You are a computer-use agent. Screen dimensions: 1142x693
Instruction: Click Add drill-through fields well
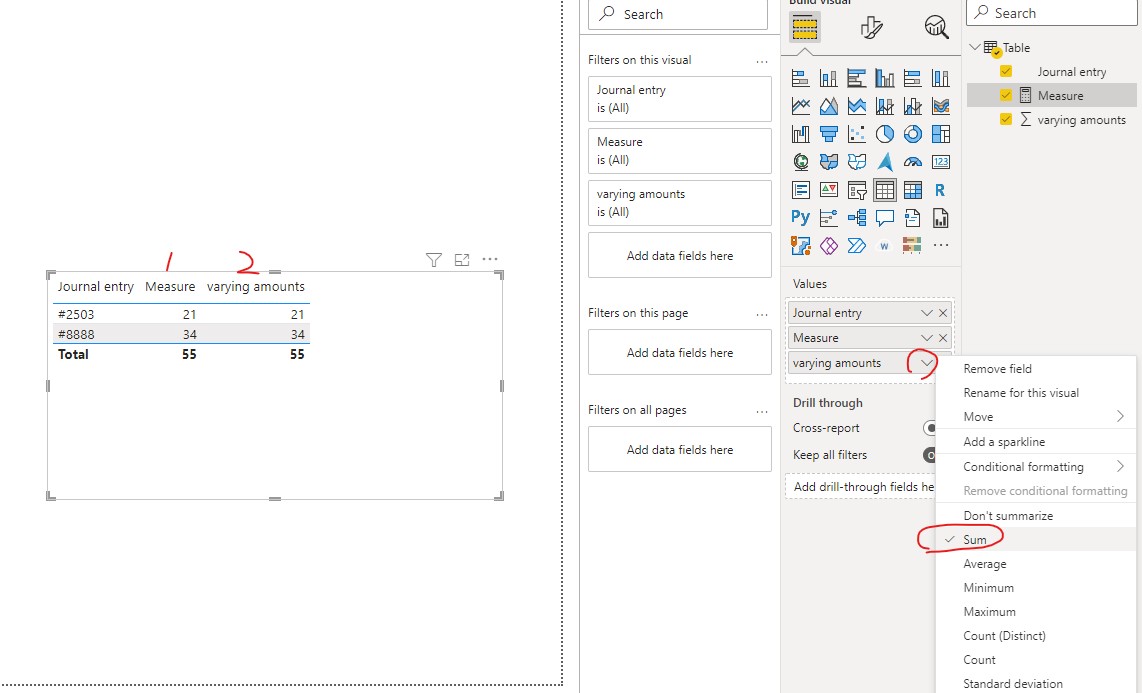click(x=860, y=486)
